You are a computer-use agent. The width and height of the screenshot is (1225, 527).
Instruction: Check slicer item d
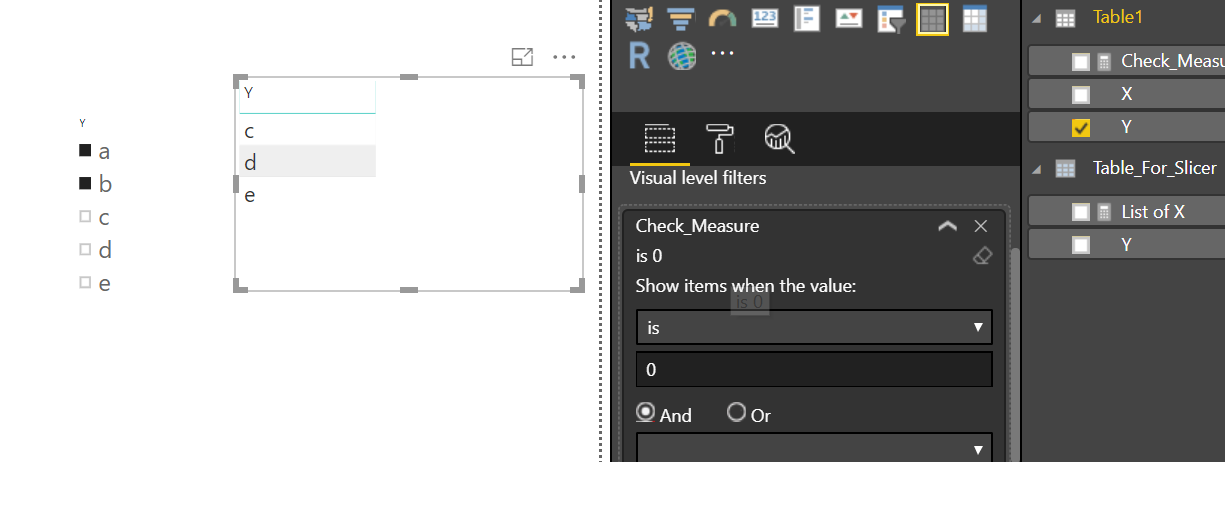pos(85,250)
